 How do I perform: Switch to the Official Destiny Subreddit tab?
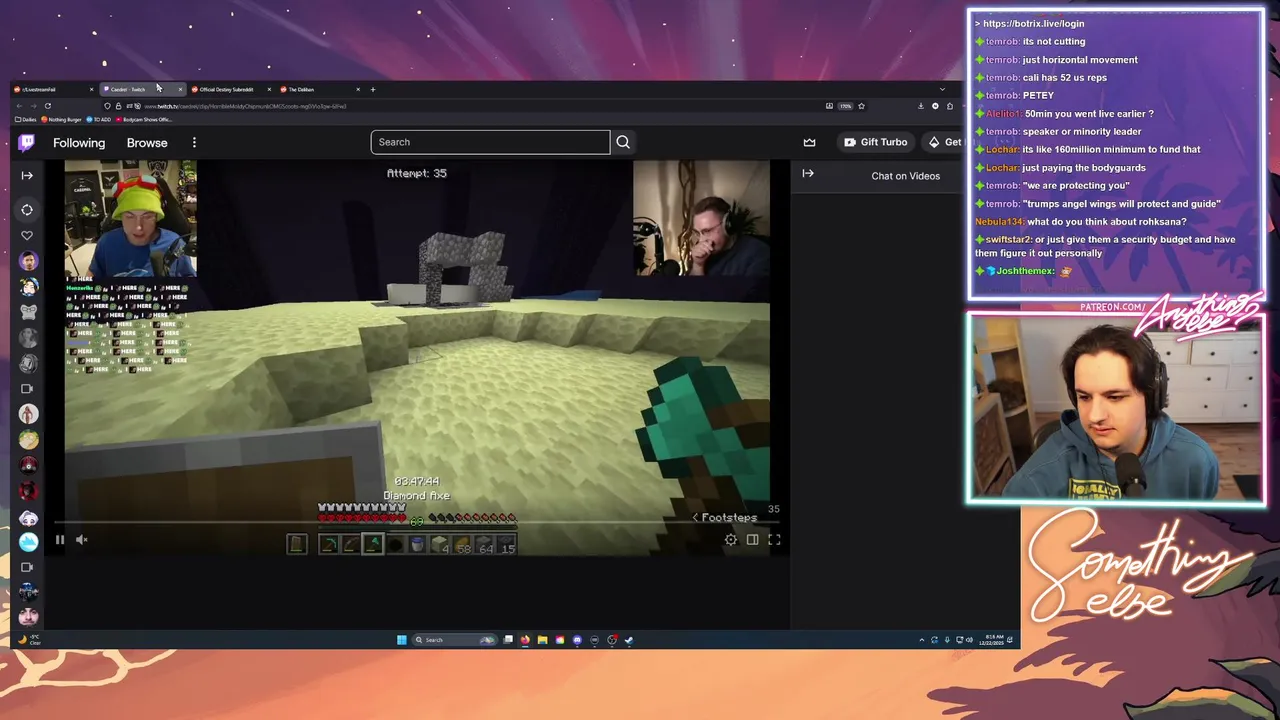231,89
